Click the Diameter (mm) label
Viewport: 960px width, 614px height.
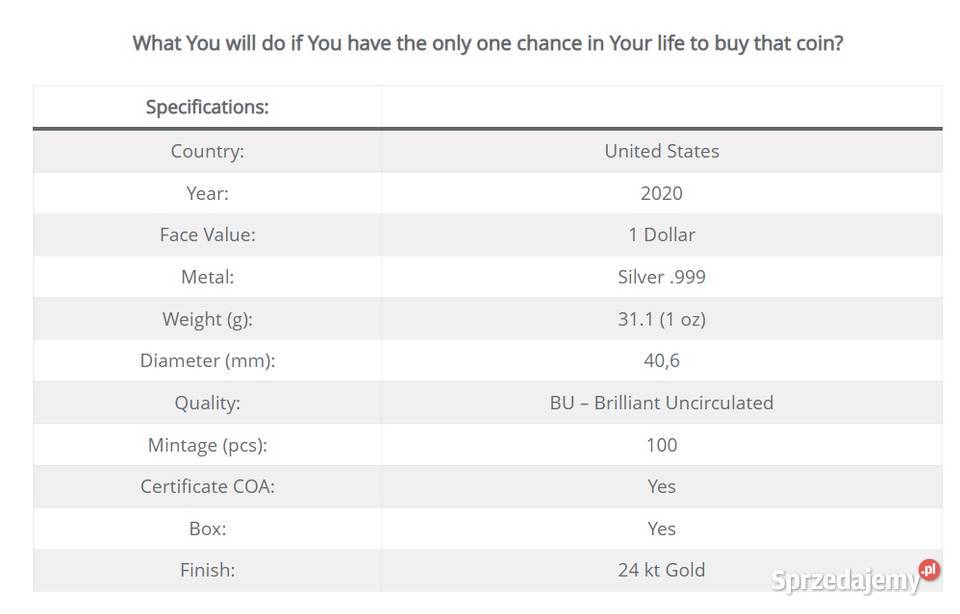point(207,361)
